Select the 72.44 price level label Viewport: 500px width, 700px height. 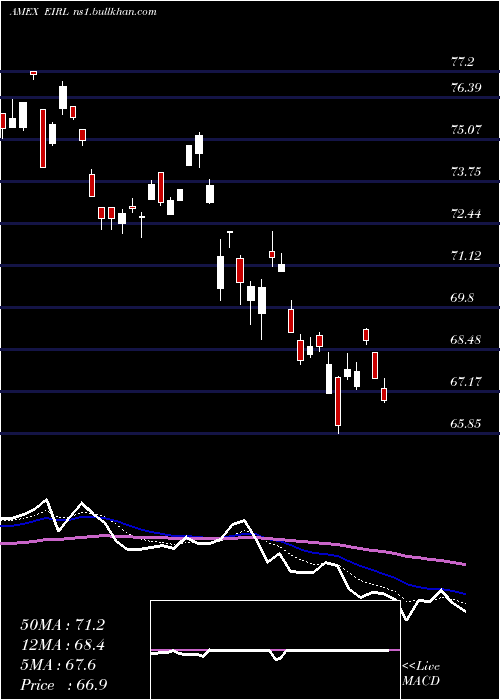[466, 214]
